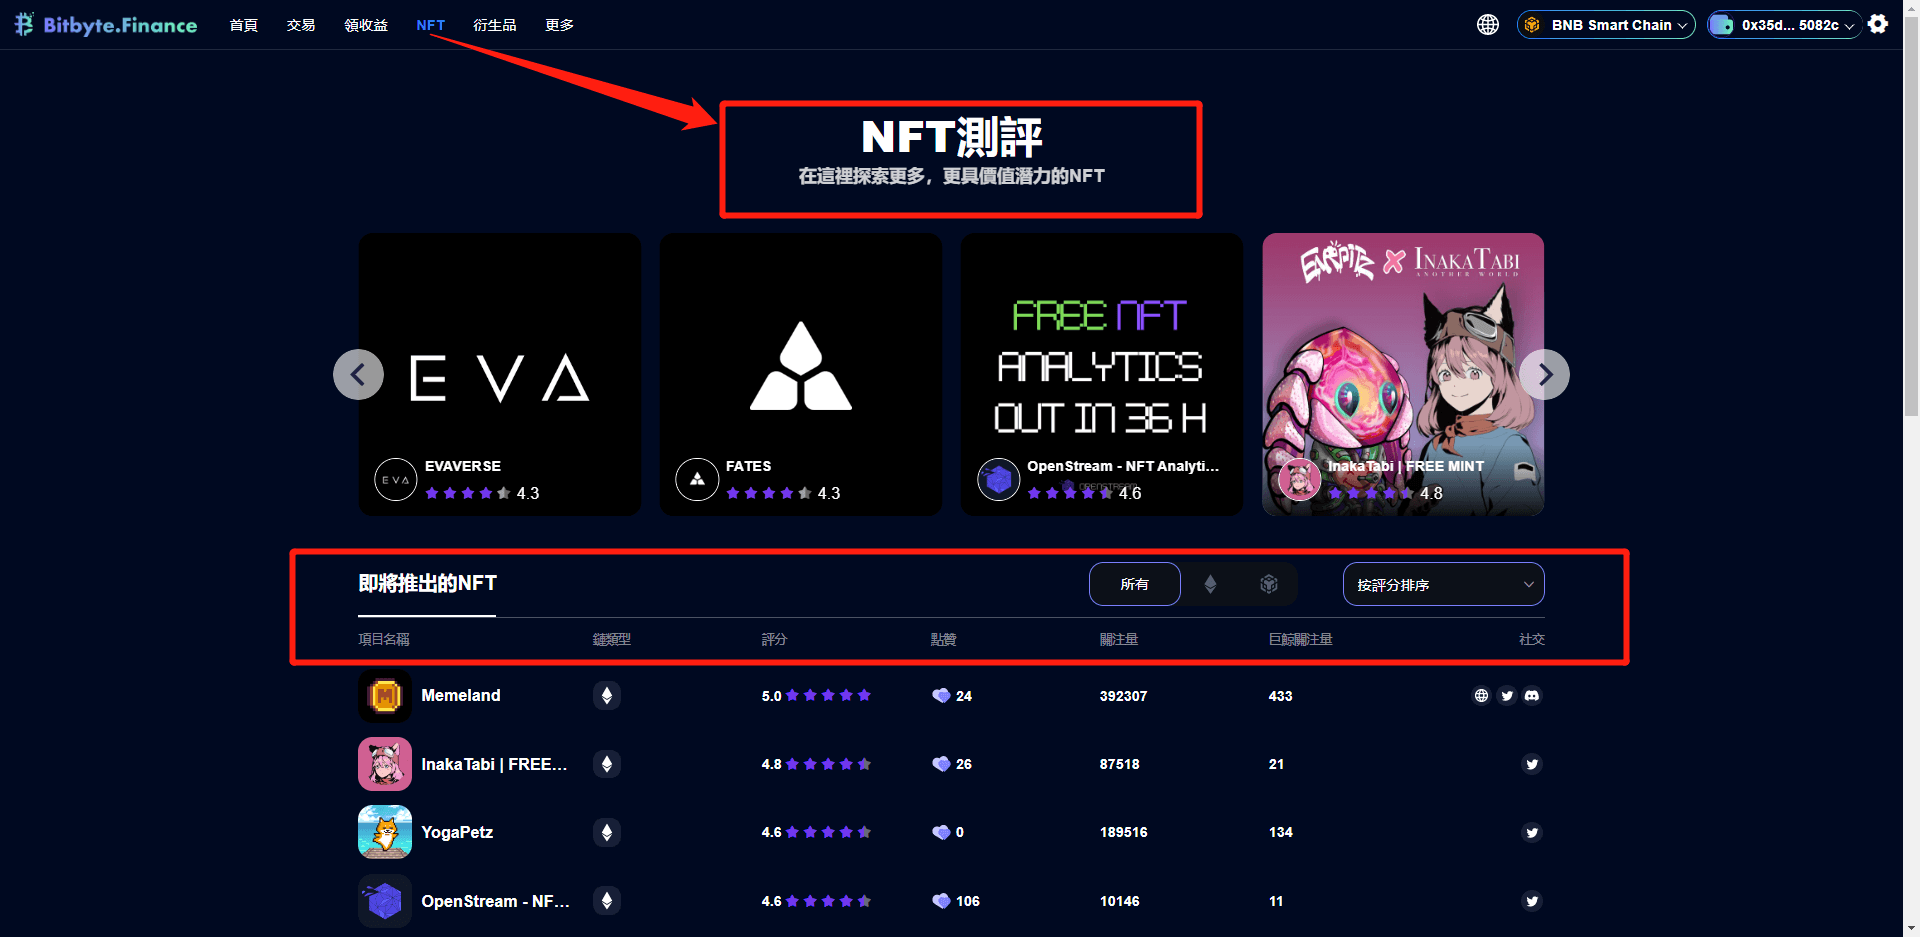Click the like icon for OpenStream
Screen dimensions: 1920x937
941,901
